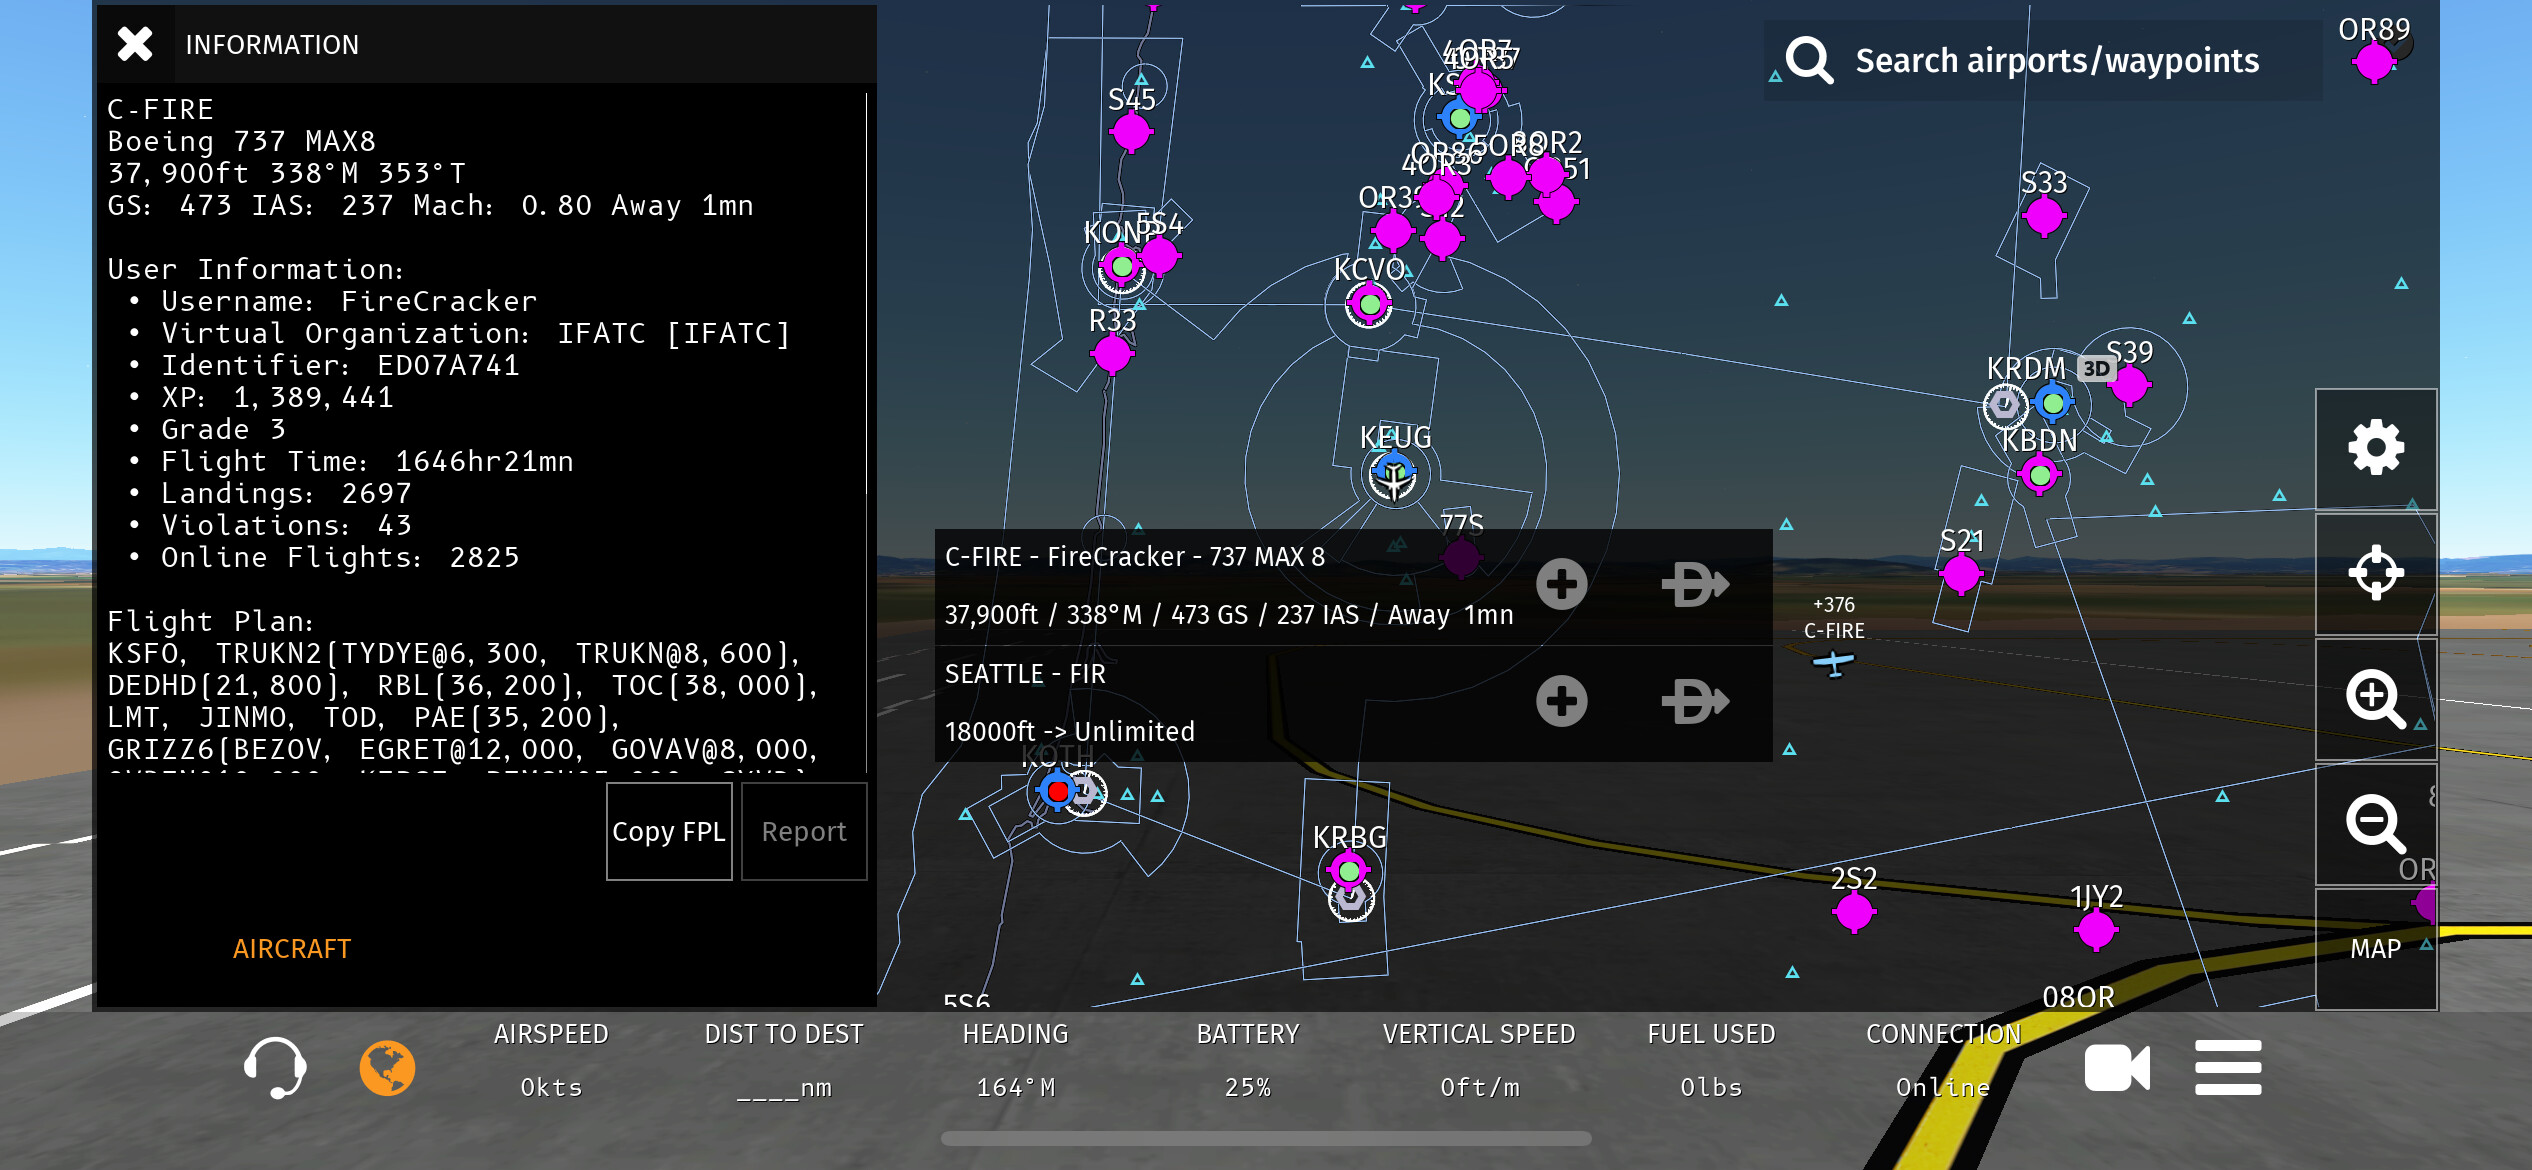Click the information panel scrollbar
The width and height of the screenshot is (2532, 1170).
pyautogui.click(x=866, y=295)
